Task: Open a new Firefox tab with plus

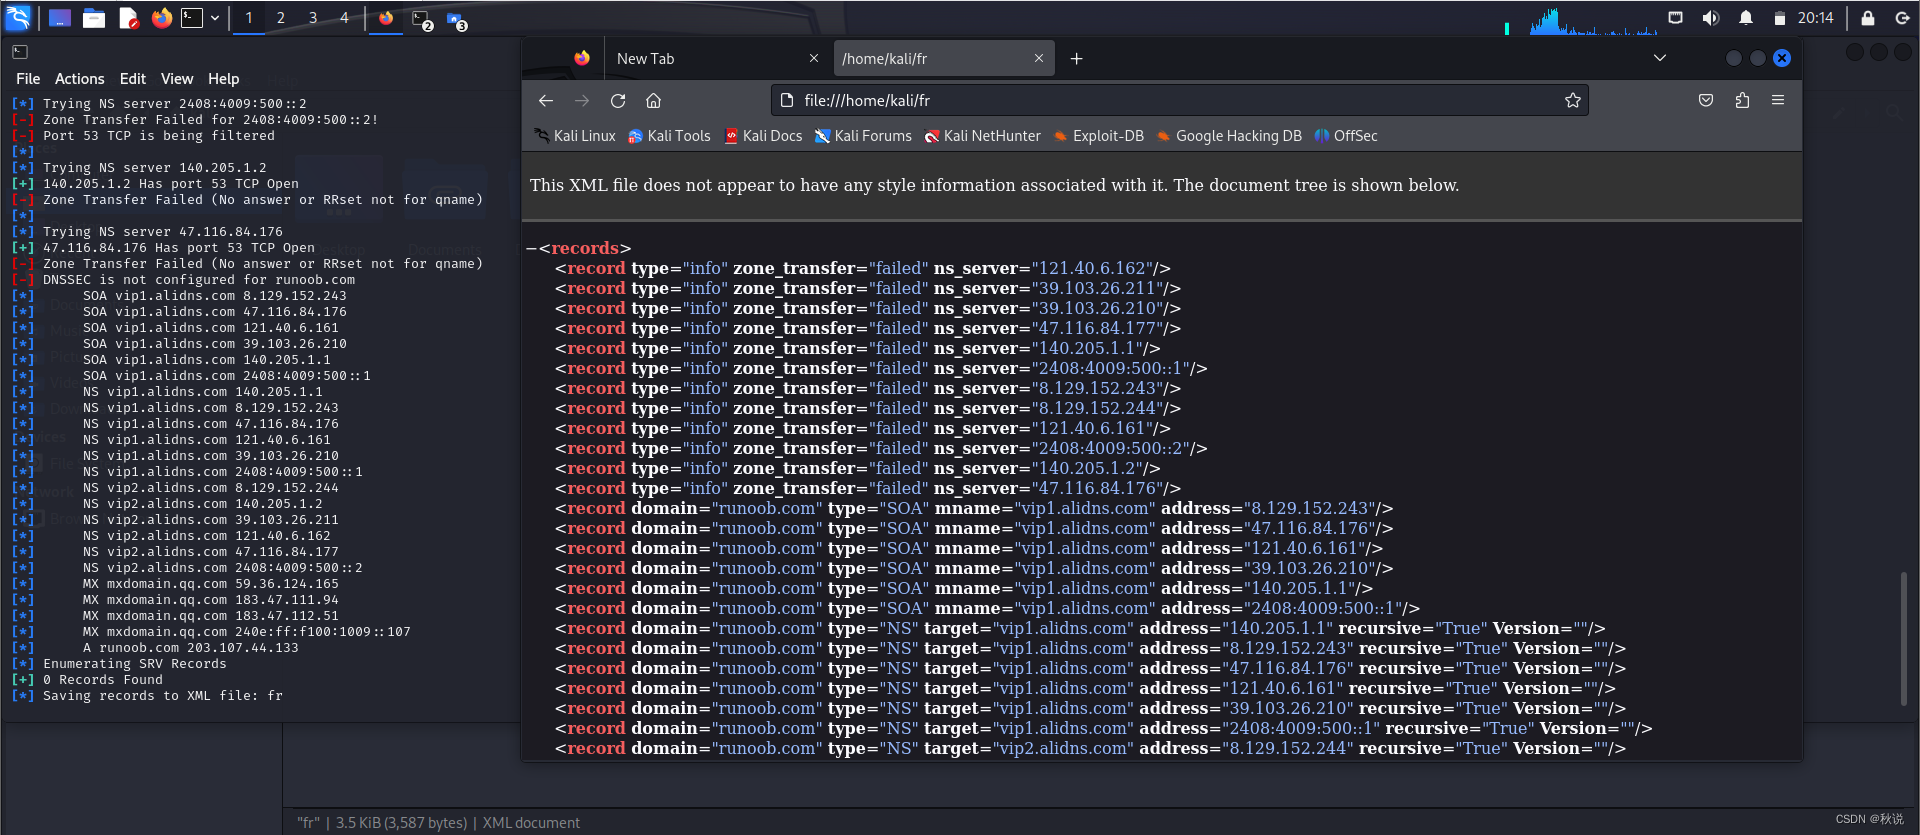Action: click(x=1077, y=59)
